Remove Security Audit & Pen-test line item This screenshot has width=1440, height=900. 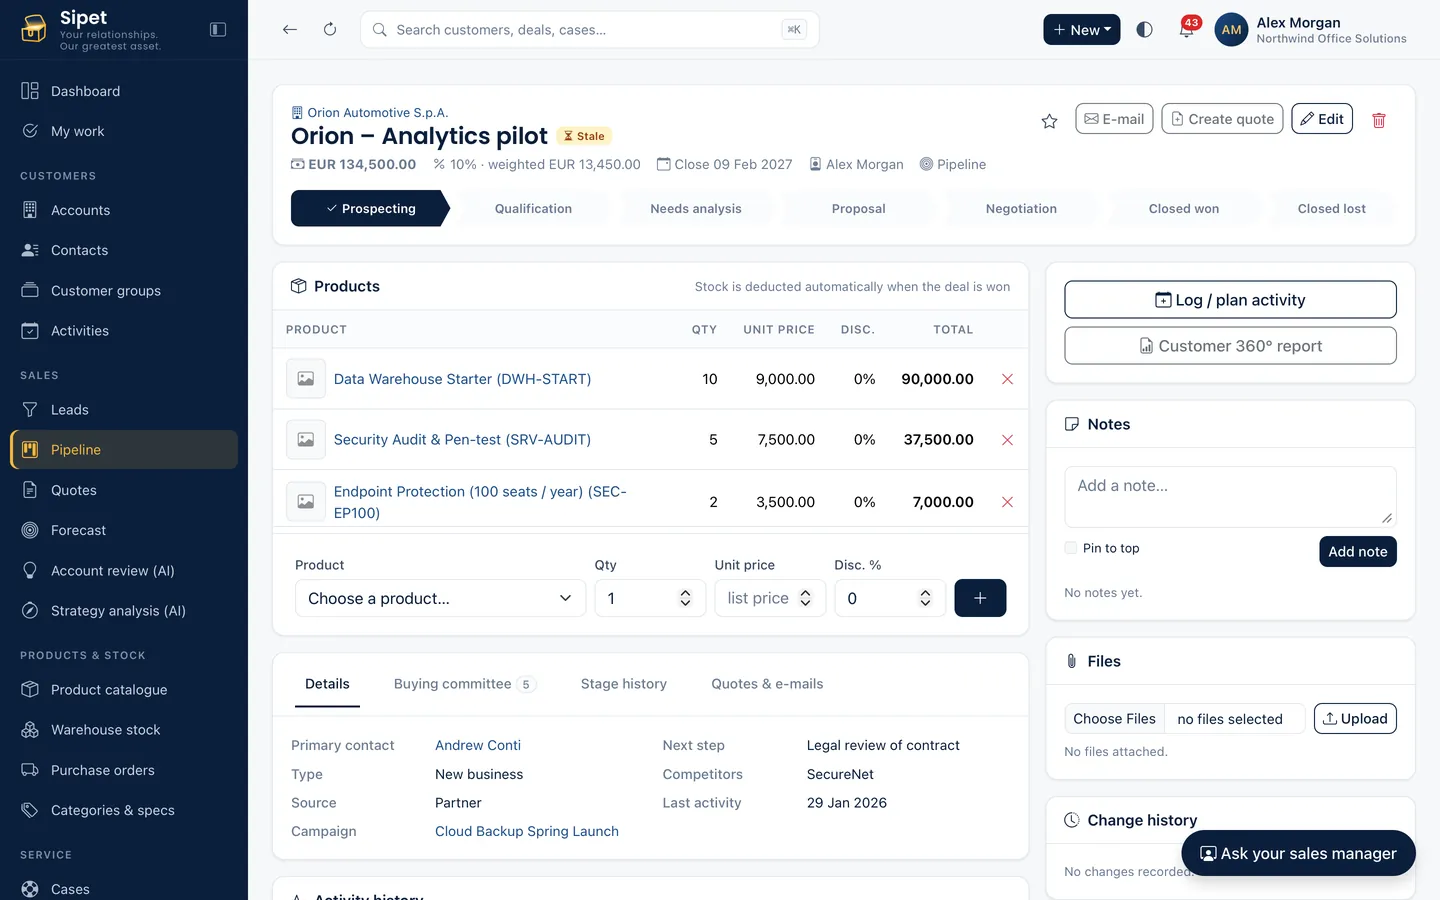1007,440
